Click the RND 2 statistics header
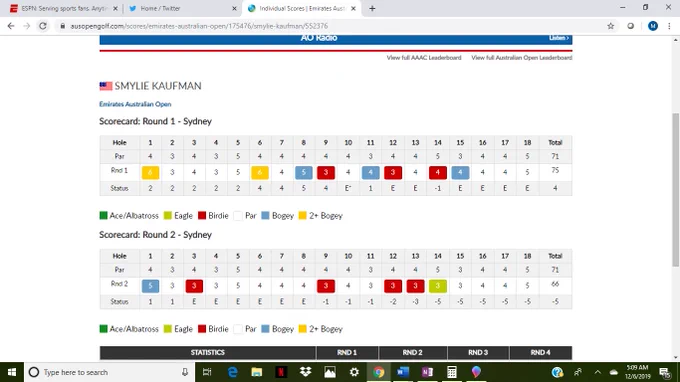The height and width of the screenshot is (382, 680). [x=412, y=353]
